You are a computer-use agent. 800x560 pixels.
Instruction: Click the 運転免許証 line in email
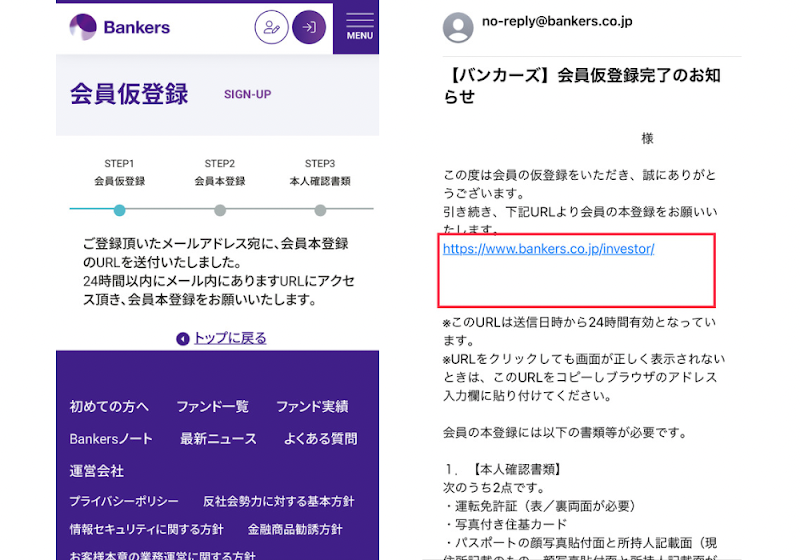pos(539,506)
